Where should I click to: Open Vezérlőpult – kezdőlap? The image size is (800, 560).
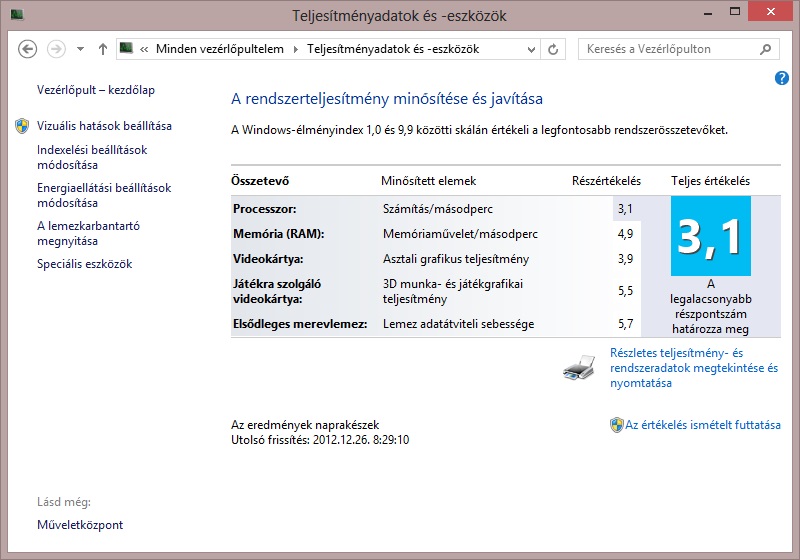click(x=96, y=90)
